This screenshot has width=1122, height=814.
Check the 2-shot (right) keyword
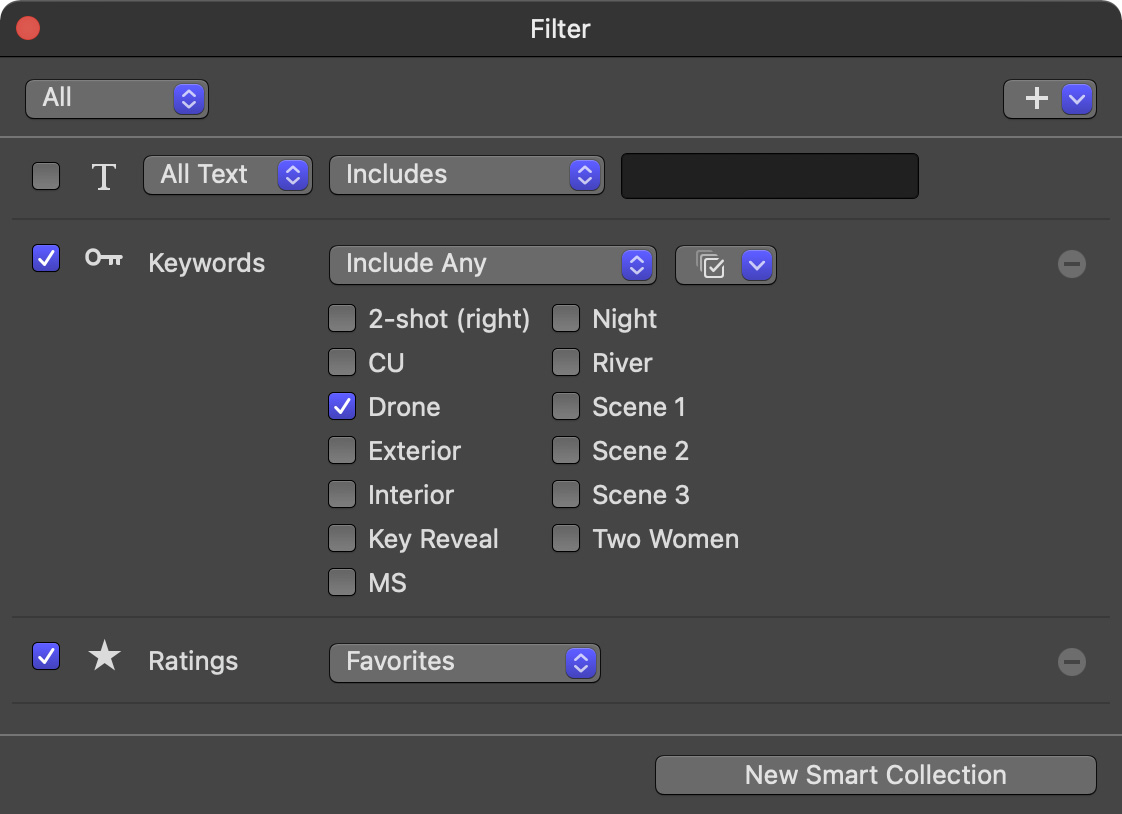(x=342, y=318)
